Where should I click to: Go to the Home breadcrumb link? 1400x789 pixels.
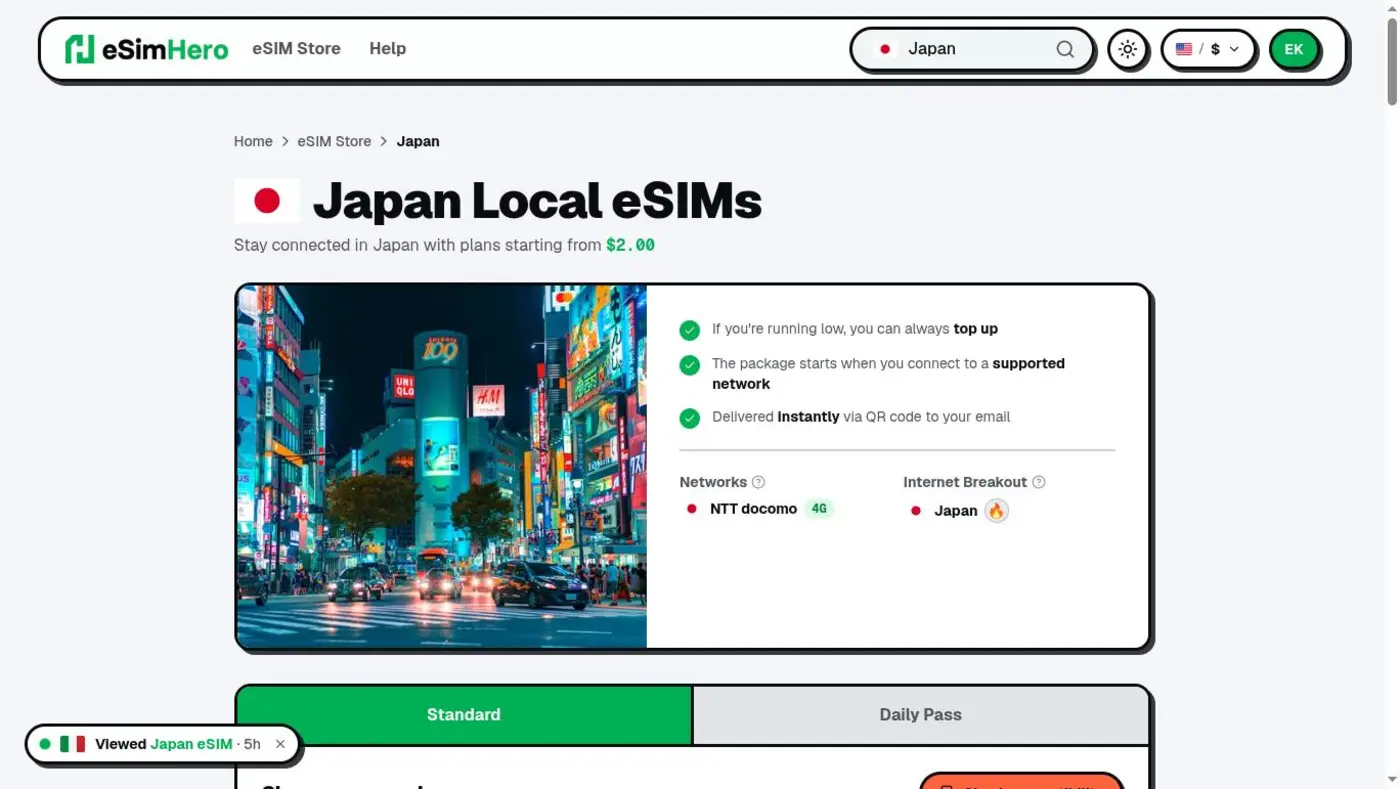click(x=253, y=141)
